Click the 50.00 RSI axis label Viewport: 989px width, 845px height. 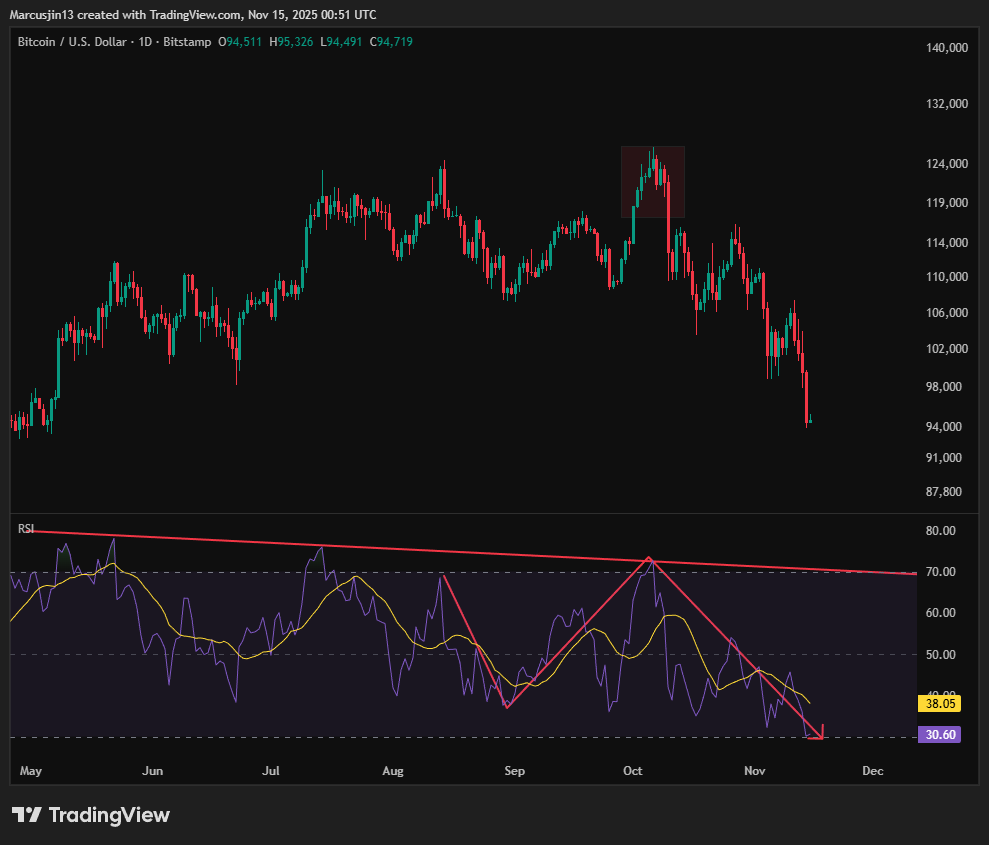[x=940, y=655]
